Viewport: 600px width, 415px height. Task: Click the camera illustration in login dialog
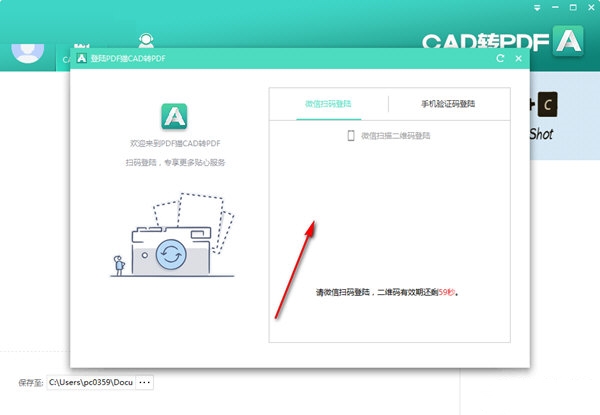172,234
